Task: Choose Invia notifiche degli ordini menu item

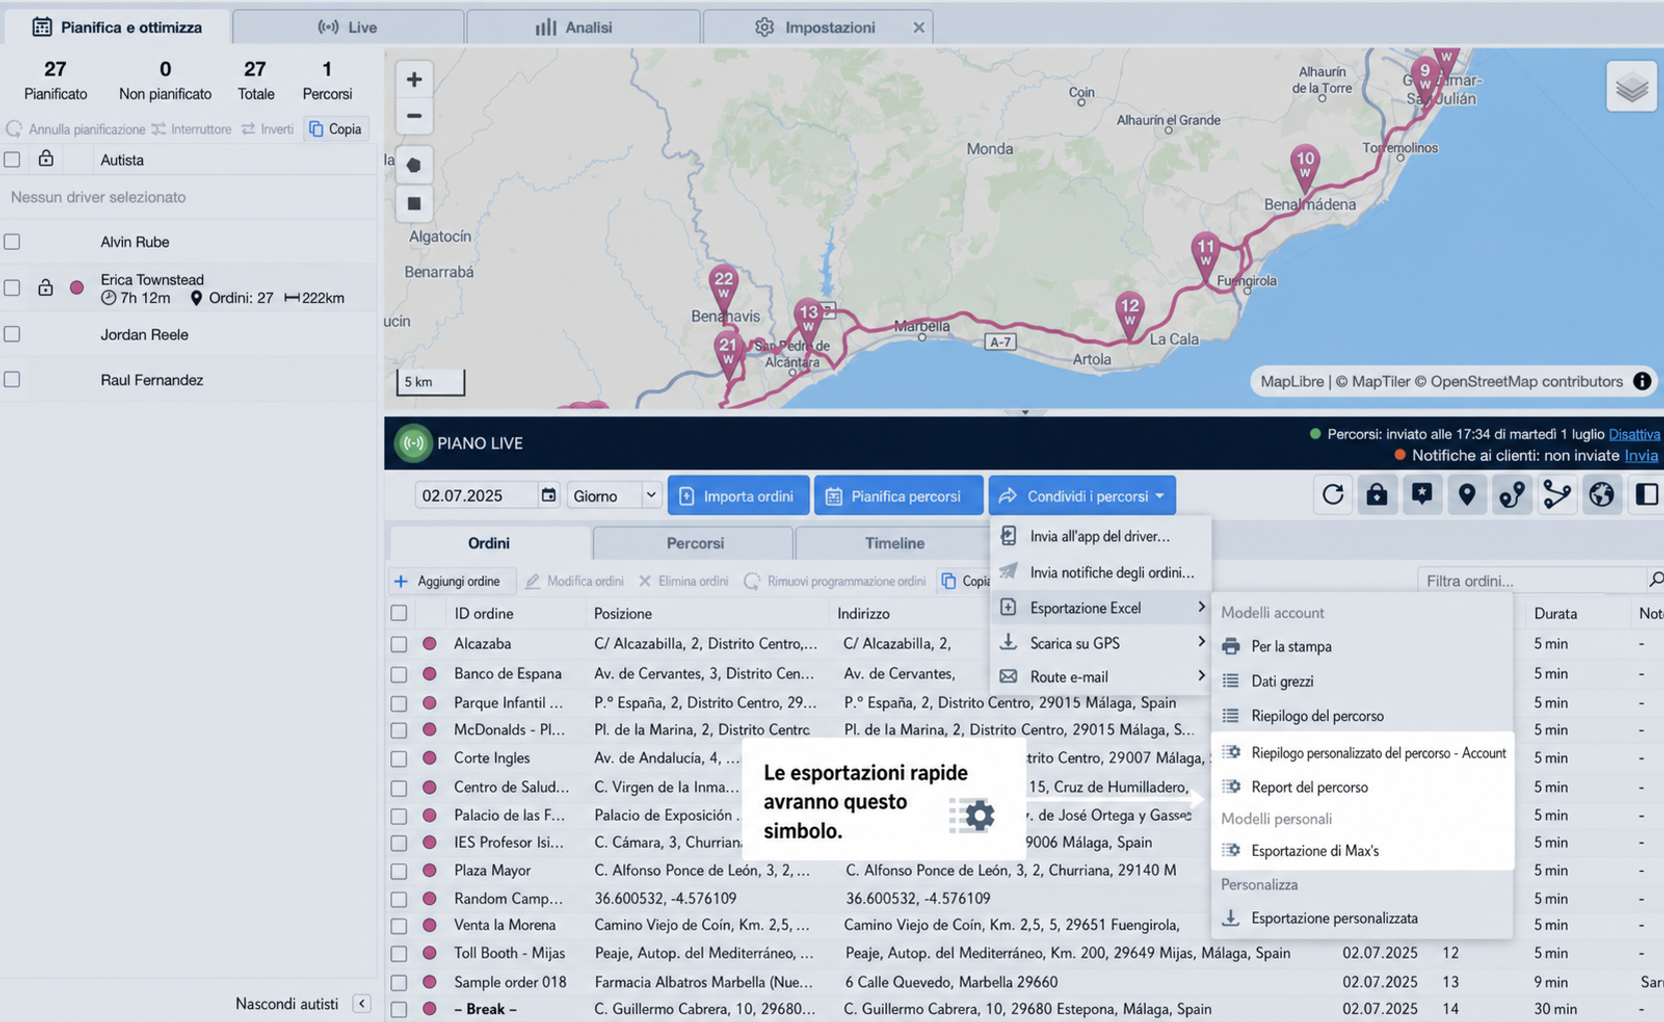Action: tap(1100, 572)
